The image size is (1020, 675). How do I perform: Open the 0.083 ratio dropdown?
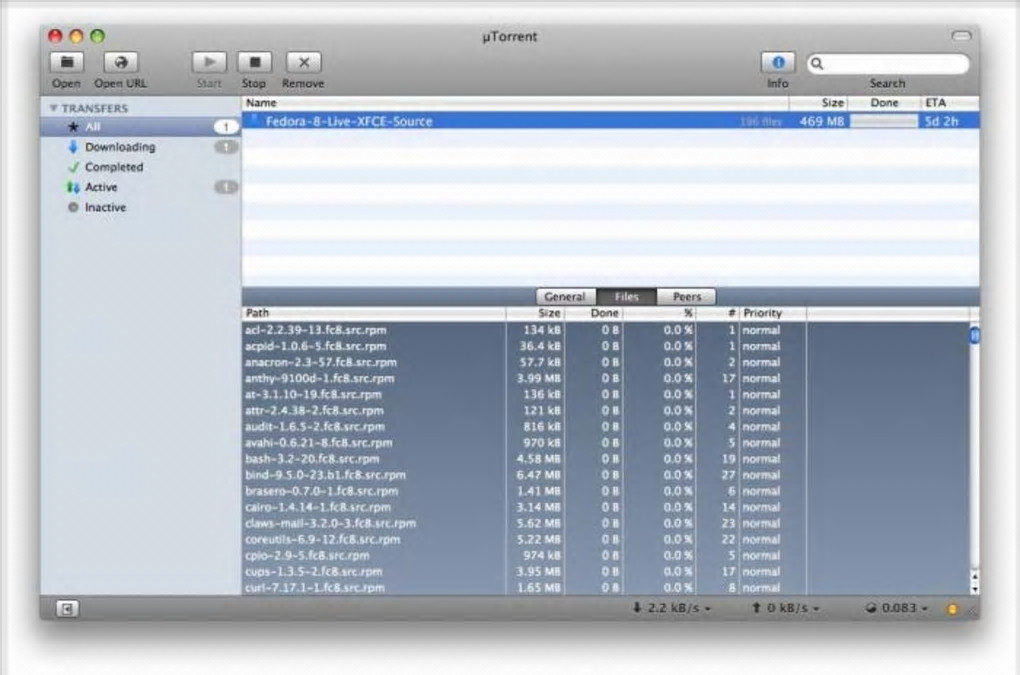897,608
